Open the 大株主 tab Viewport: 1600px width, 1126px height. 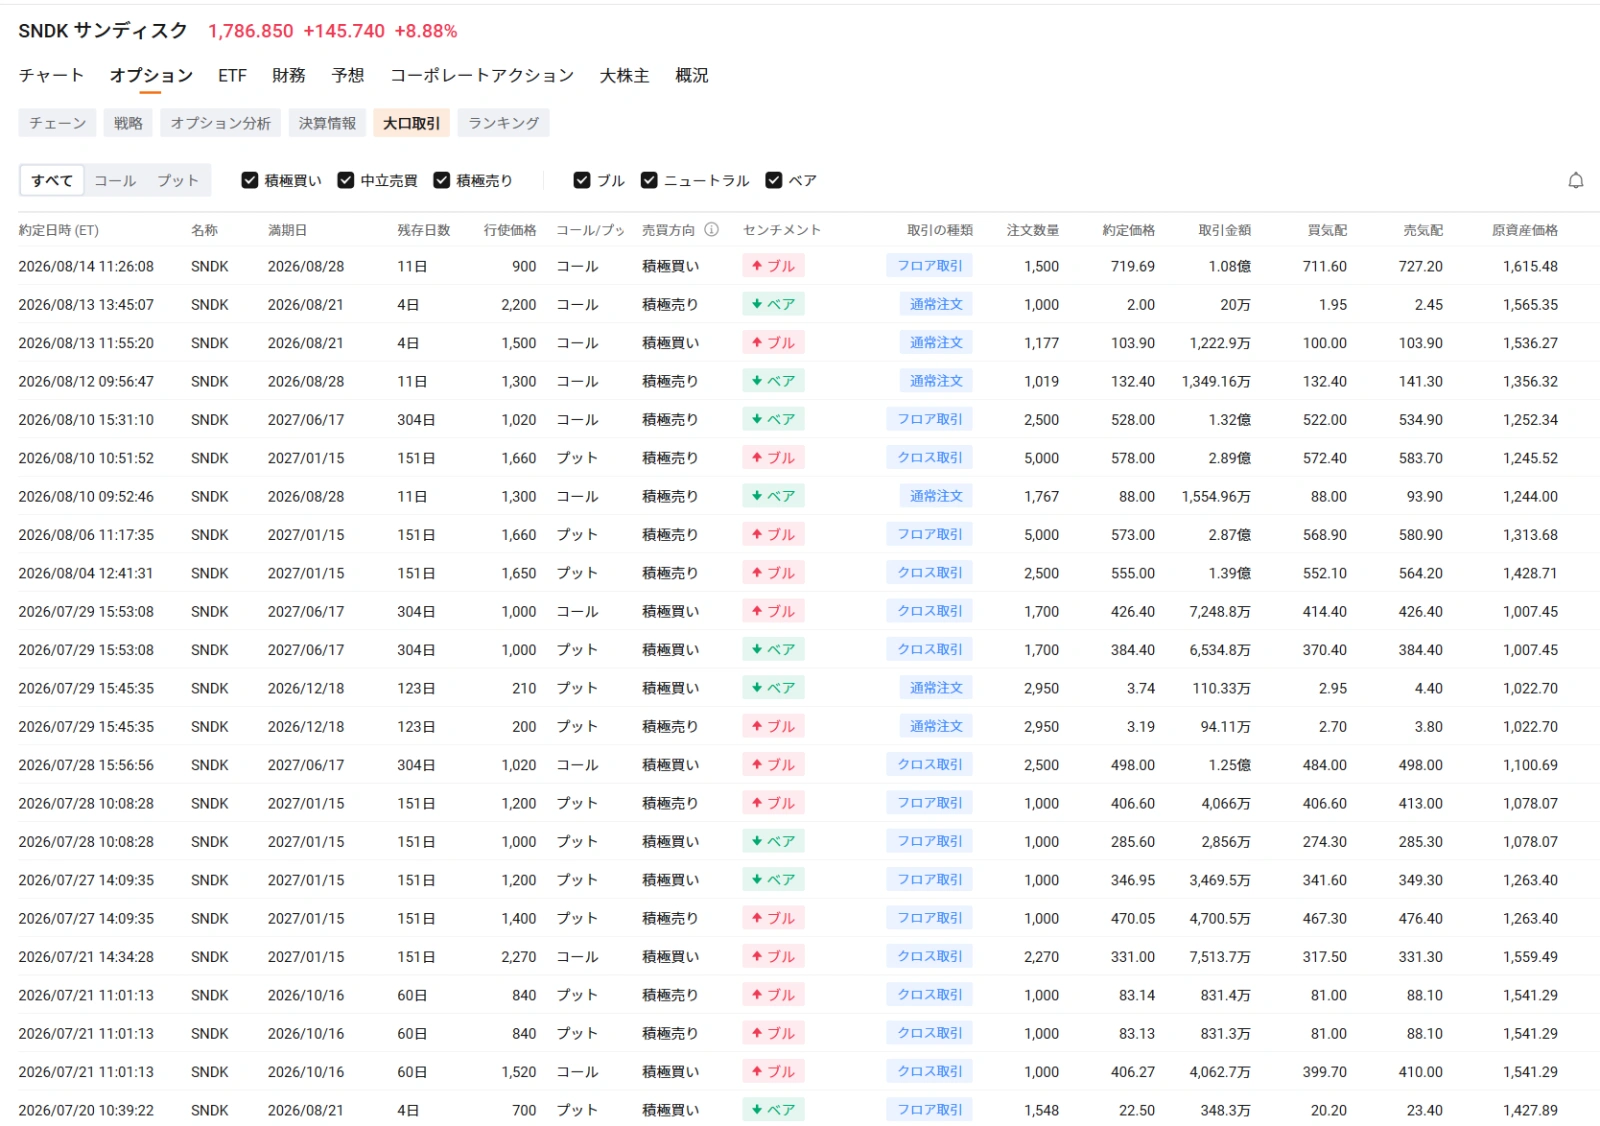tap(624, 75)
